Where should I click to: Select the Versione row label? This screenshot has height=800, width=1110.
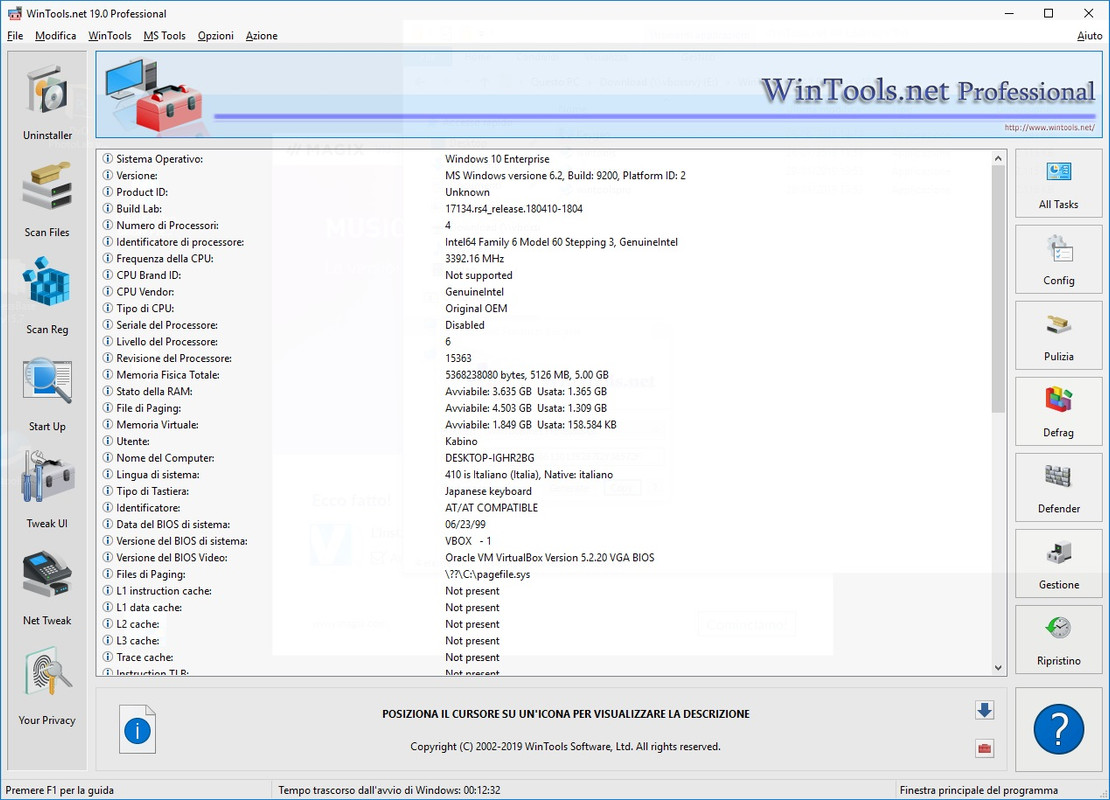coord(137,176)
